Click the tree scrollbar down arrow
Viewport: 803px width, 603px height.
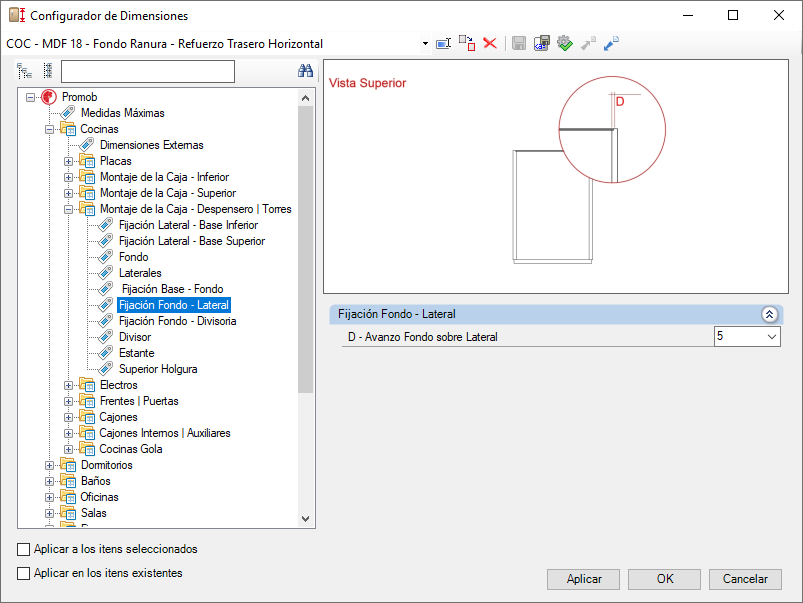tap(306, 518)
